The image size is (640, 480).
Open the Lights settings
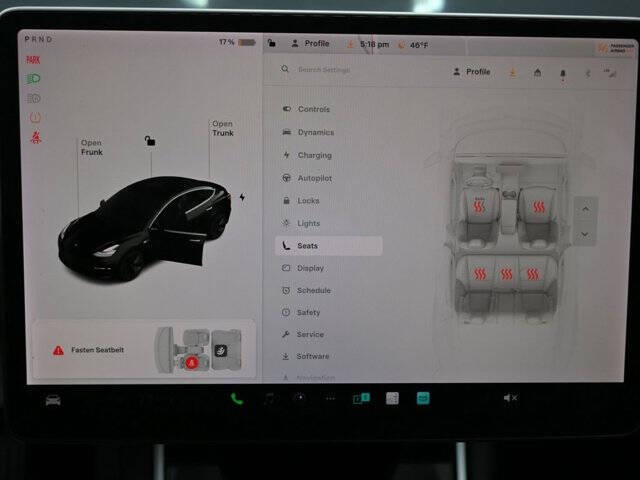(301, 223)
